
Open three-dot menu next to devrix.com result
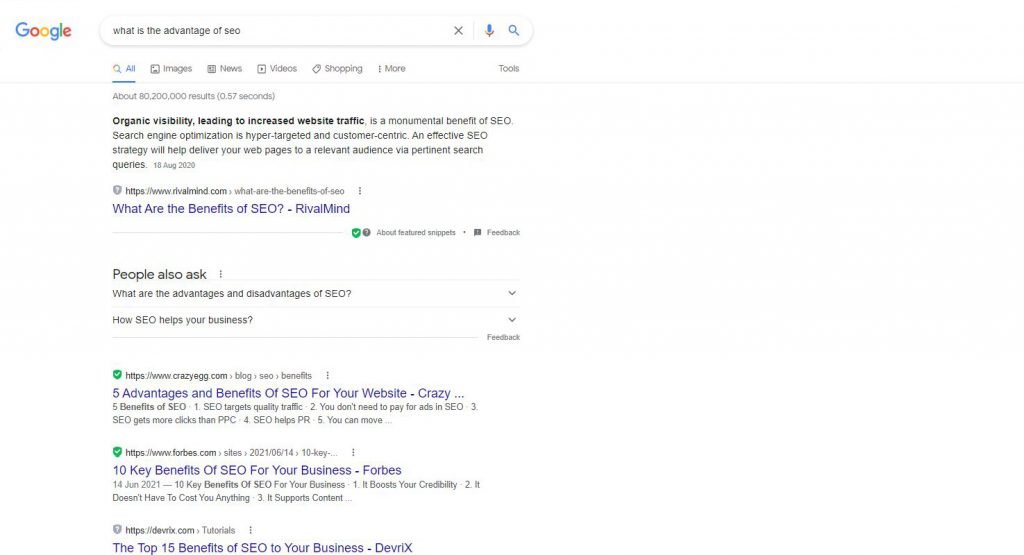coord(250,530)
